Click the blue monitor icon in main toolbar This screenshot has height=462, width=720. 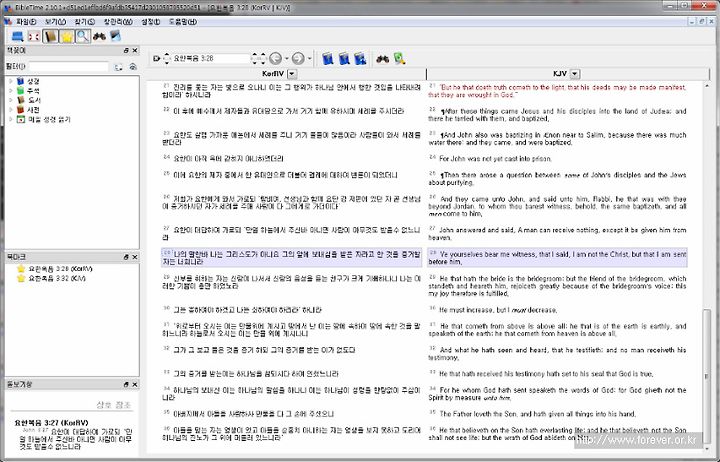(x=17, y=36)
